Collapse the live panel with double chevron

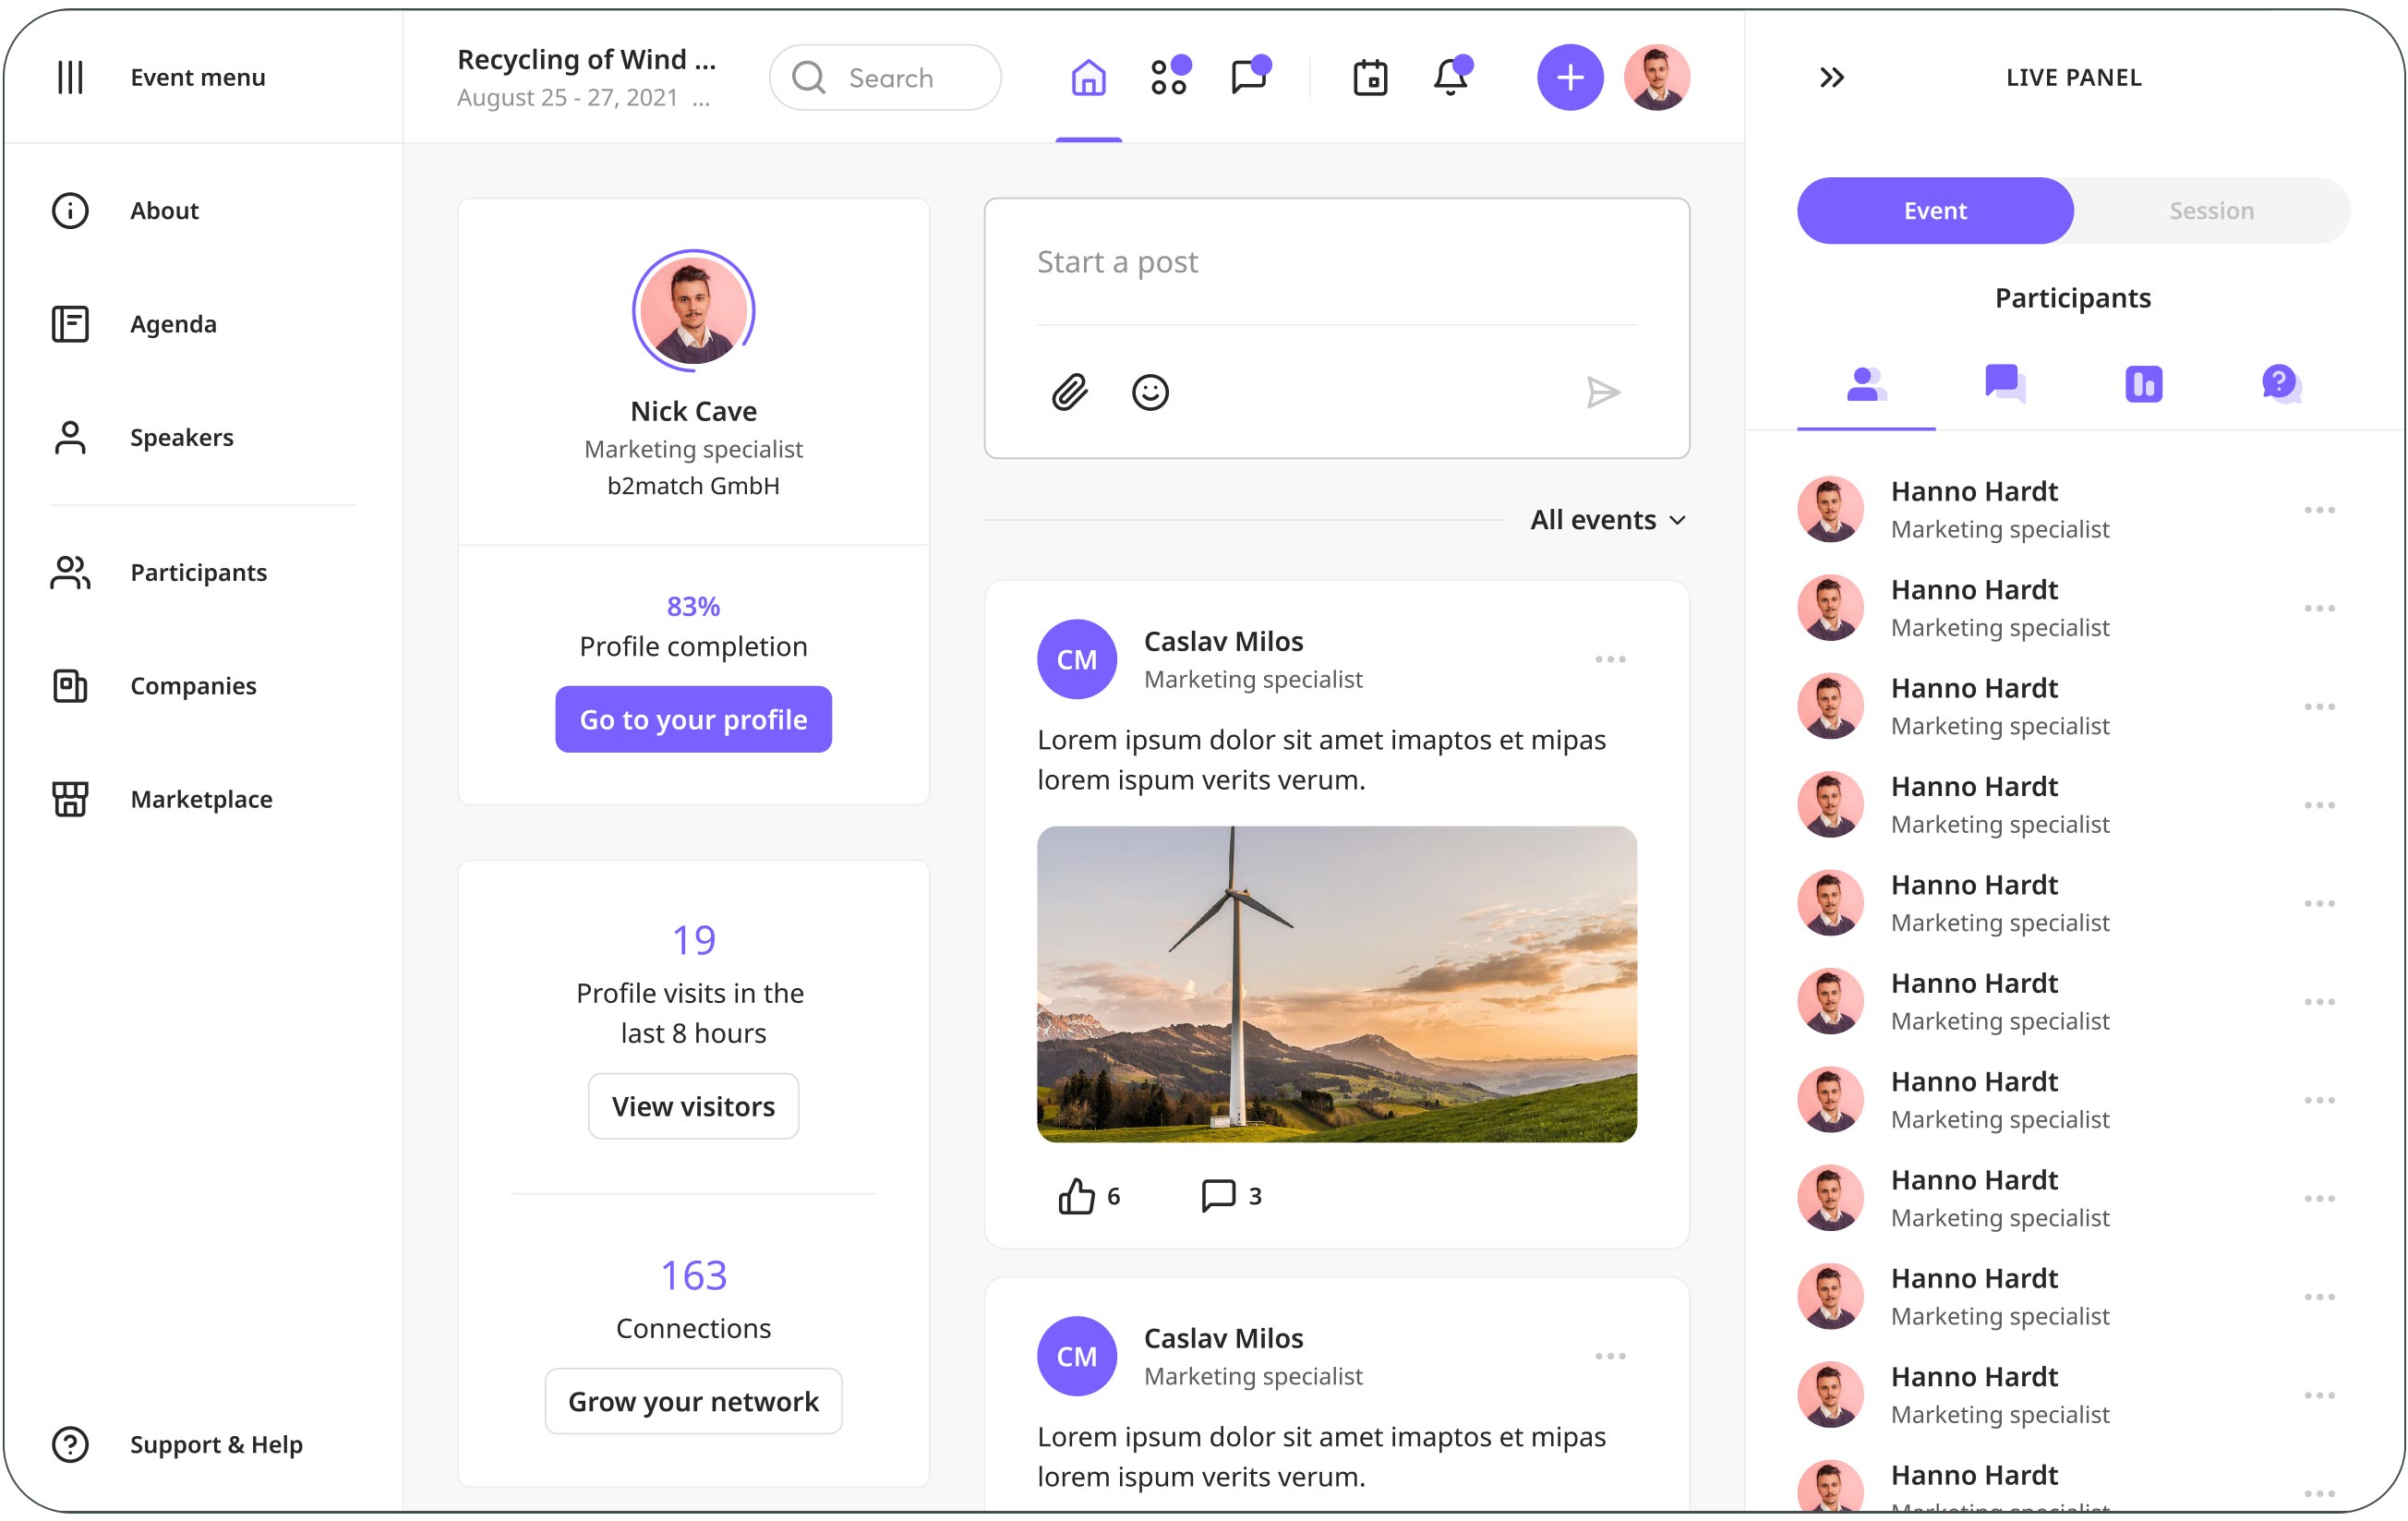tap(1831, 78)
